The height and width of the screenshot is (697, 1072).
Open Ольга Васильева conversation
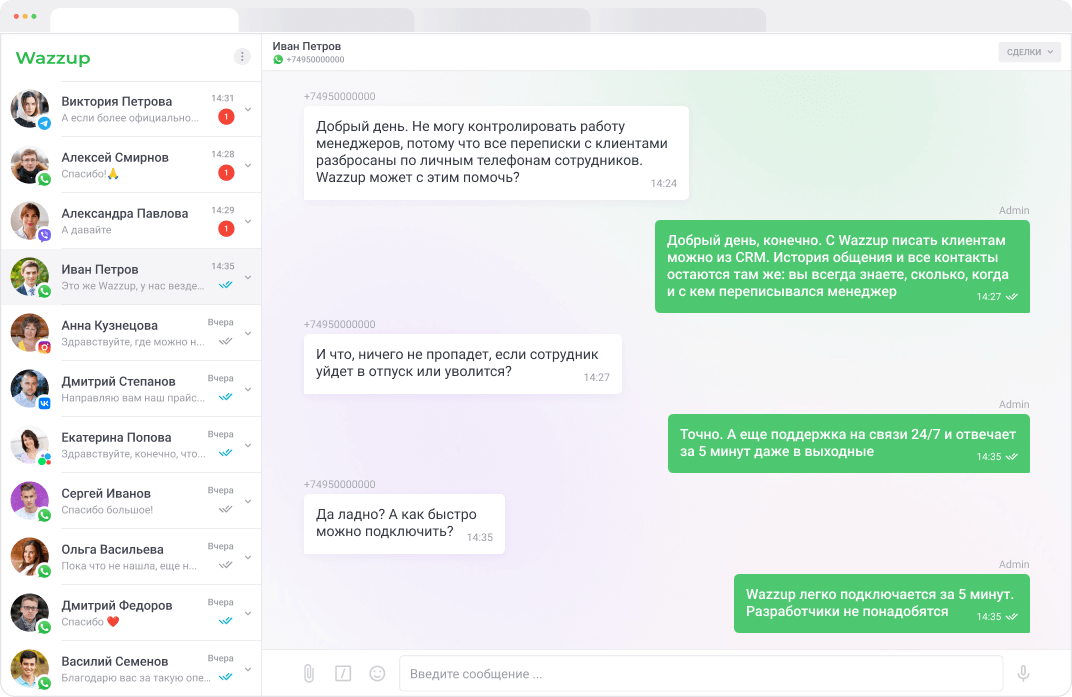[x=131, y=557]
